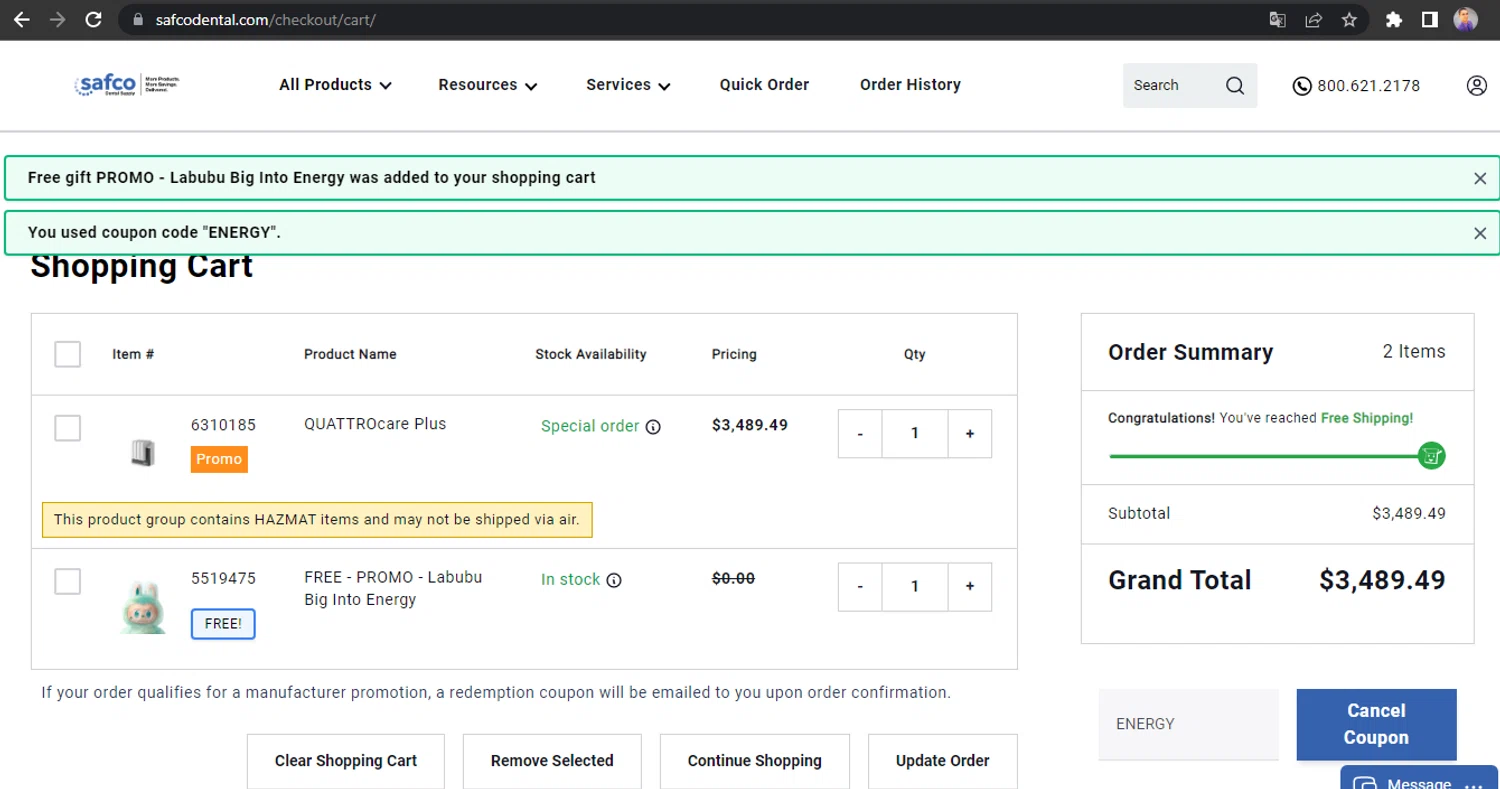Expand the Resources menu
The height and width of the screenshot is (789, 1500).
click(488, 85)
